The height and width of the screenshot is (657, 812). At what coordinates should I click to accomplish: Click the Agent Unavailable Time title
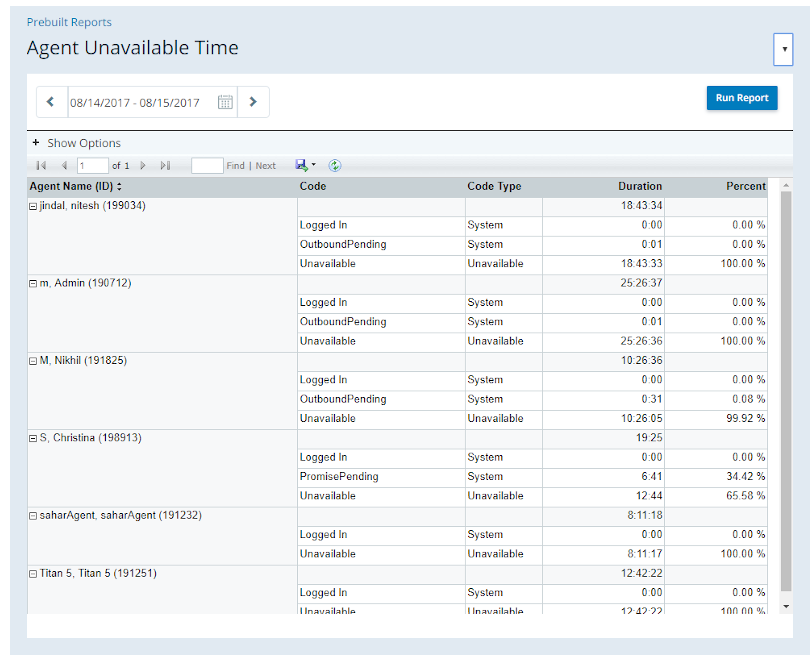[x=133, y=48]
